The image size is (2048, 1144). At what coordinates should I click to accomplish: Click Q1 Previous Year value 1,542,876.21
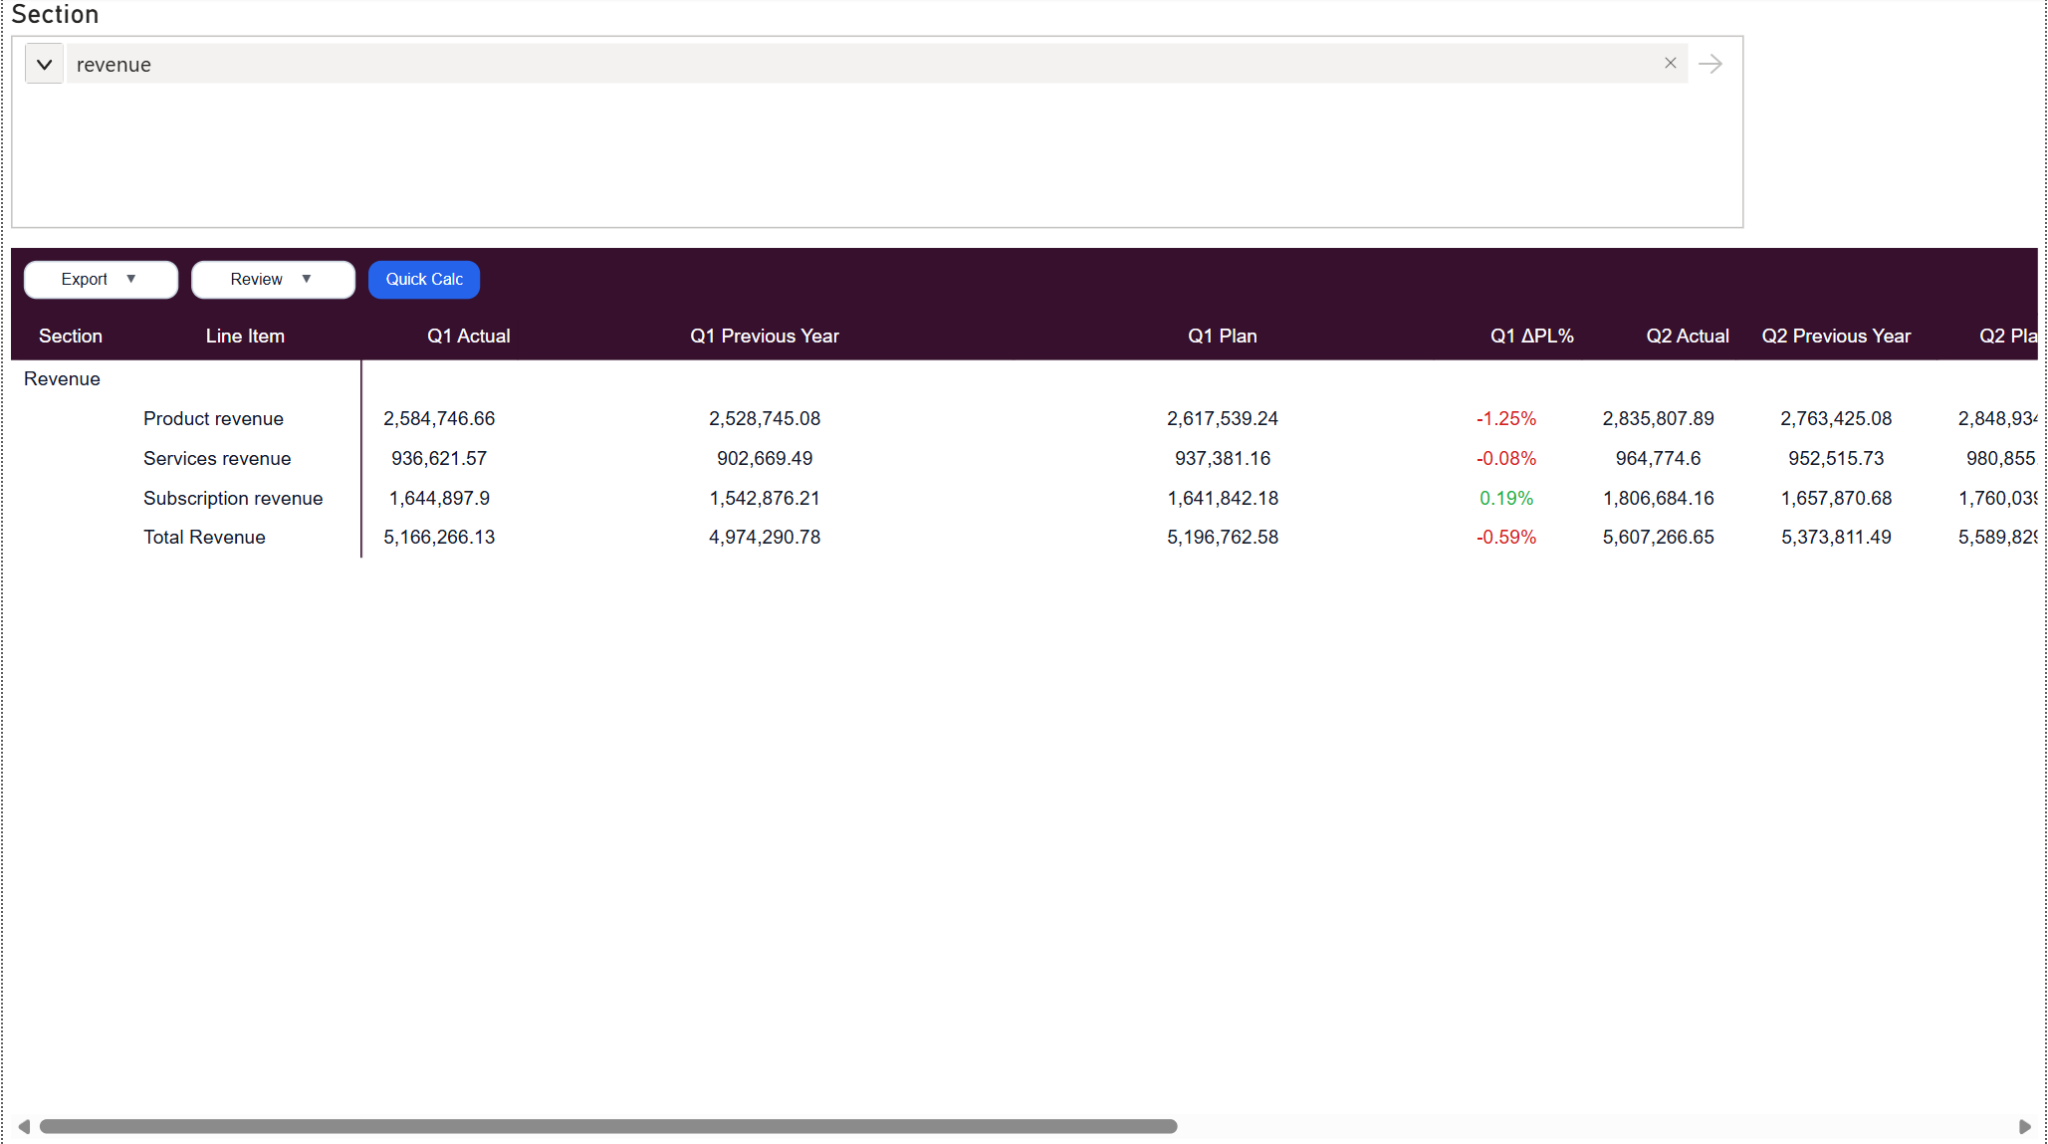tap(764, 498)
